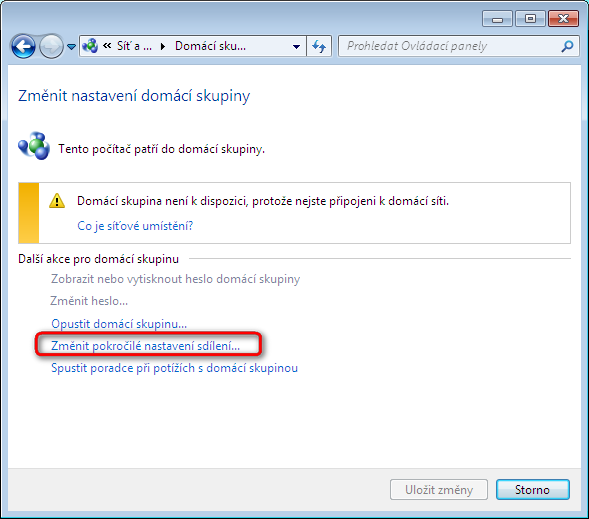Expand arrow between Síť and Domácí breadcrumbs

tap(163, 46)
